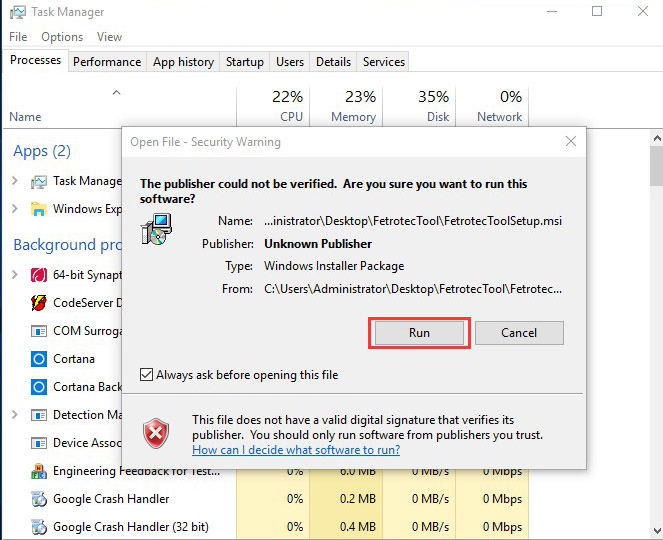Click the FetrotecToolSetup.msi file name path
Viewport: 663px width, 540px height.
coord(413,221)
